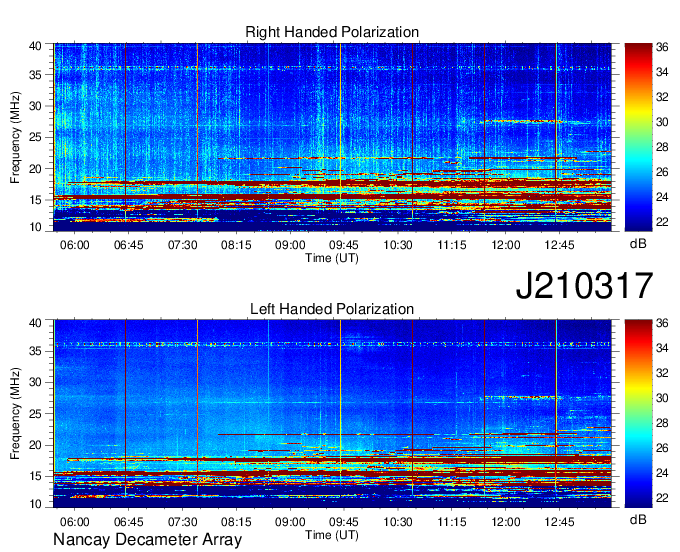Click 11:15 time tick of Right Handed plot

pyautogui.click(x=452, y=245)
